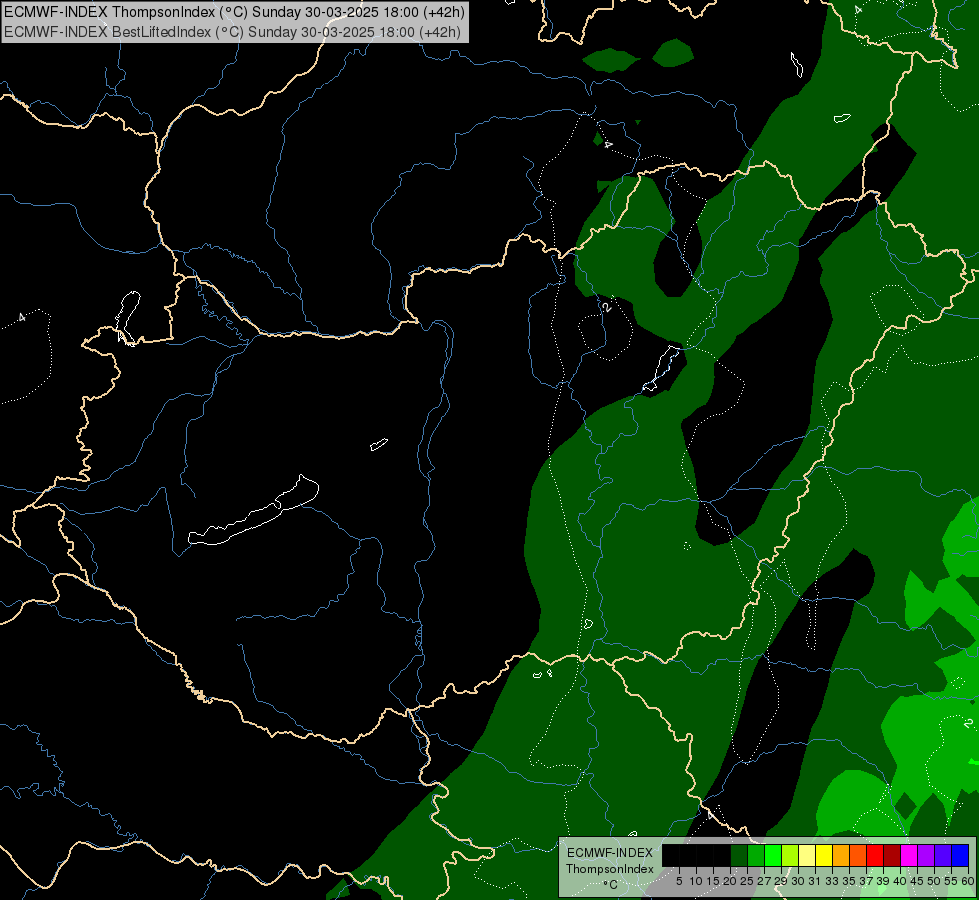Image resolution: width=979 pixels, height=900 pixels.
Task: Click the purple 45–50 legend swatch
Action: click(x=926, y=856)
